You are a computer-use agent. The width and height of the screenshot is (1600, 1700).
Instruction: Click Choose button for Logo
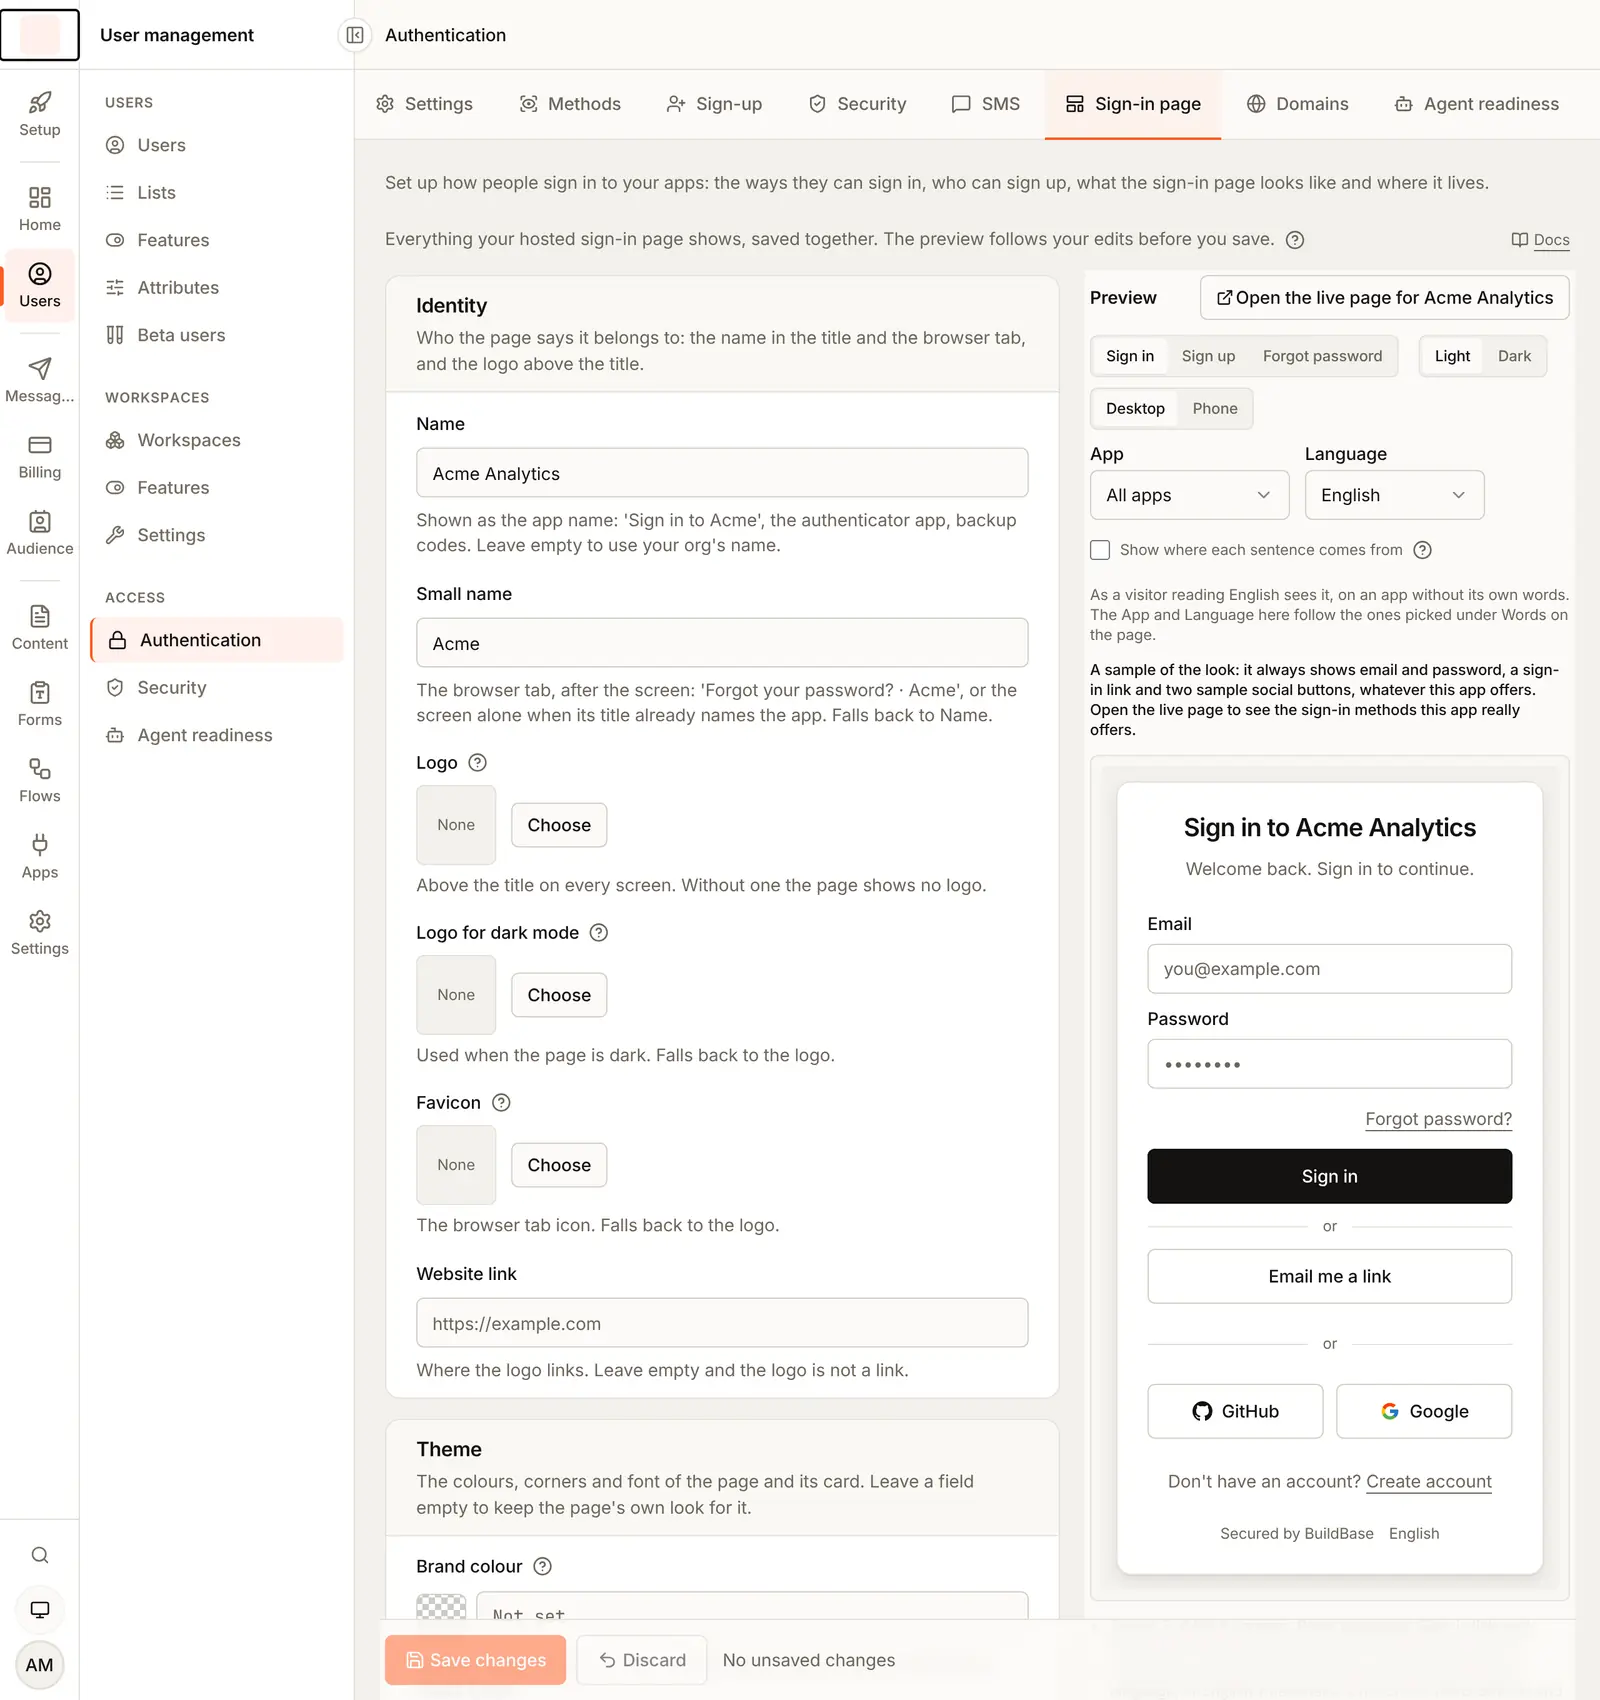559,825
